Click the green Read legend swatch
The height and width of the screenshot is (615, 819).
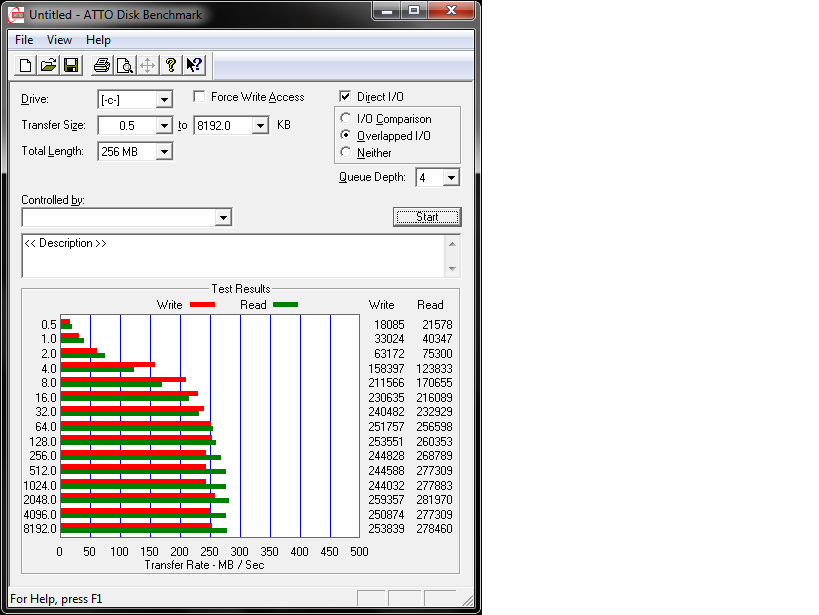285,305
